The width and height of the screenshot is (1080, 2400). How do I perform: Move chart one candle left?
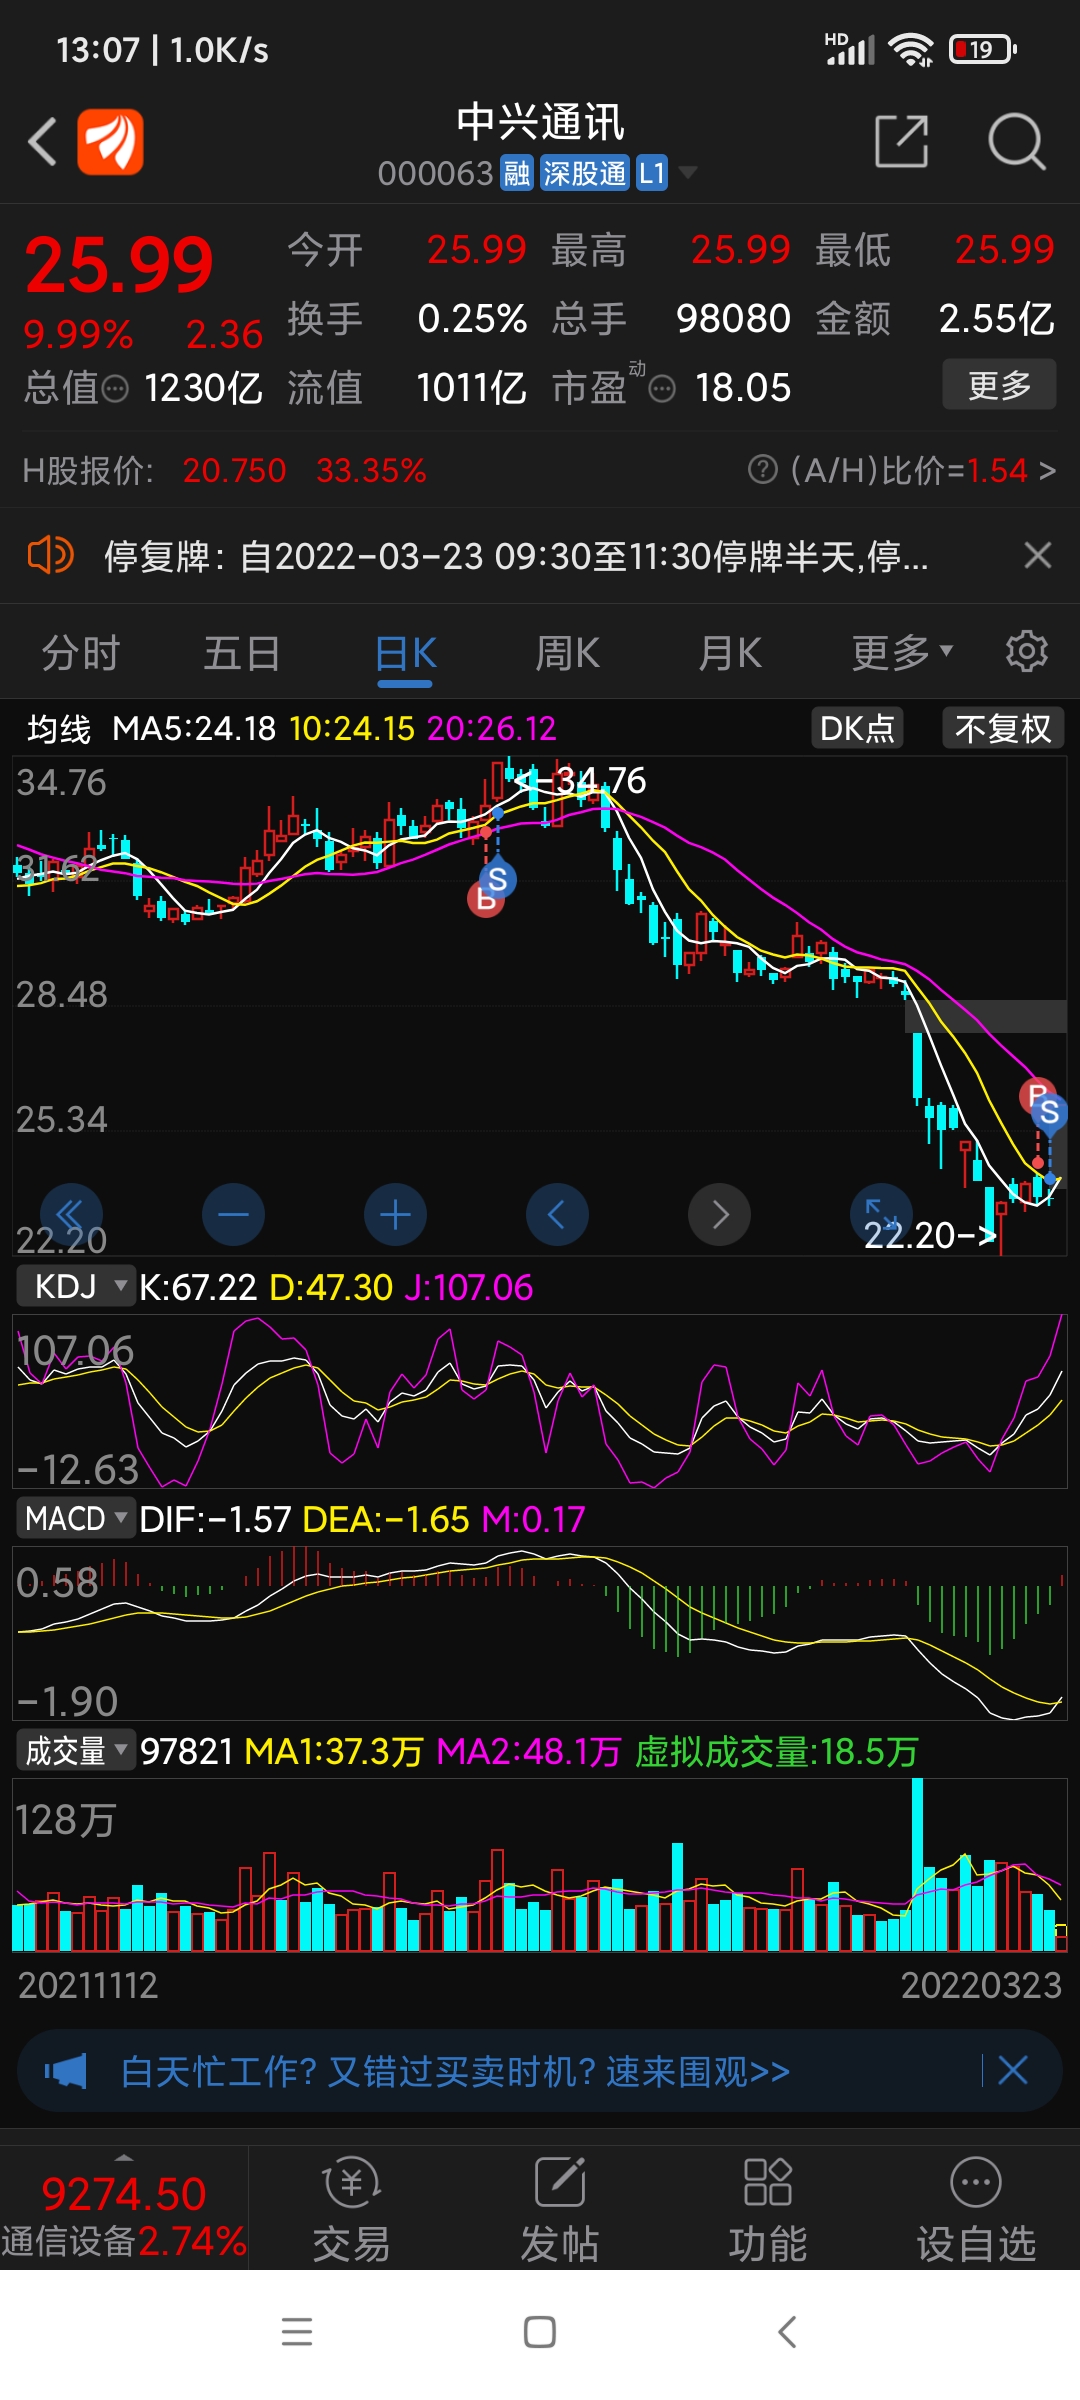pos(557,1215)
